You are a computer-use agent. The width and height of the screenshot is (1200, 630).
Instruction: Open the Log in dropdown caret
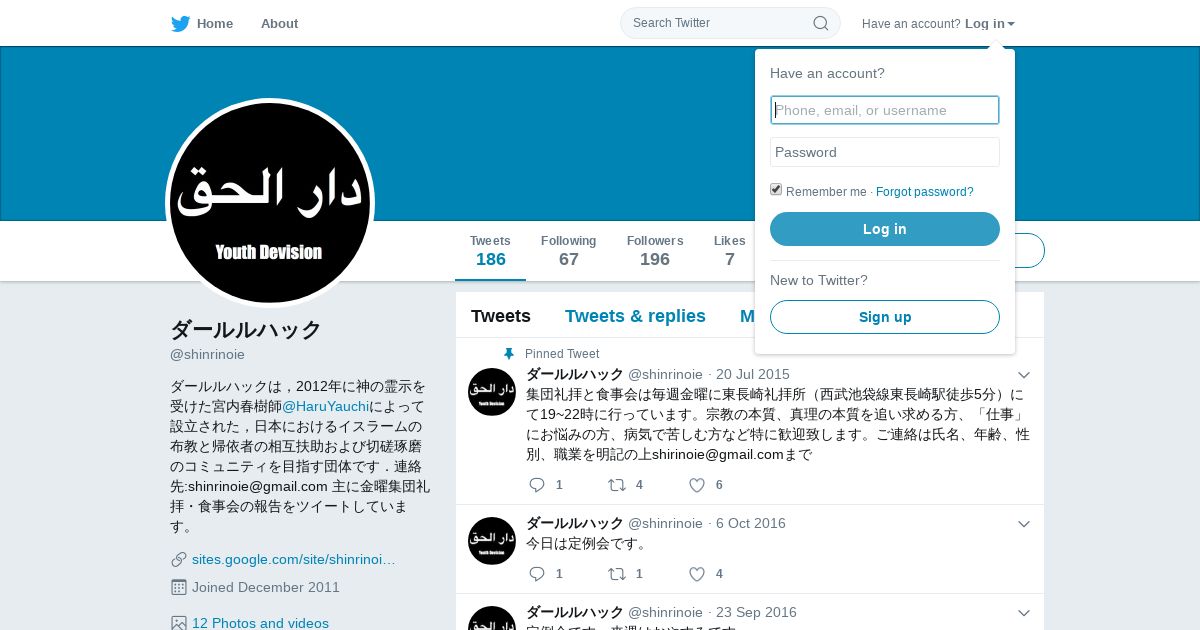(1011, 24)
